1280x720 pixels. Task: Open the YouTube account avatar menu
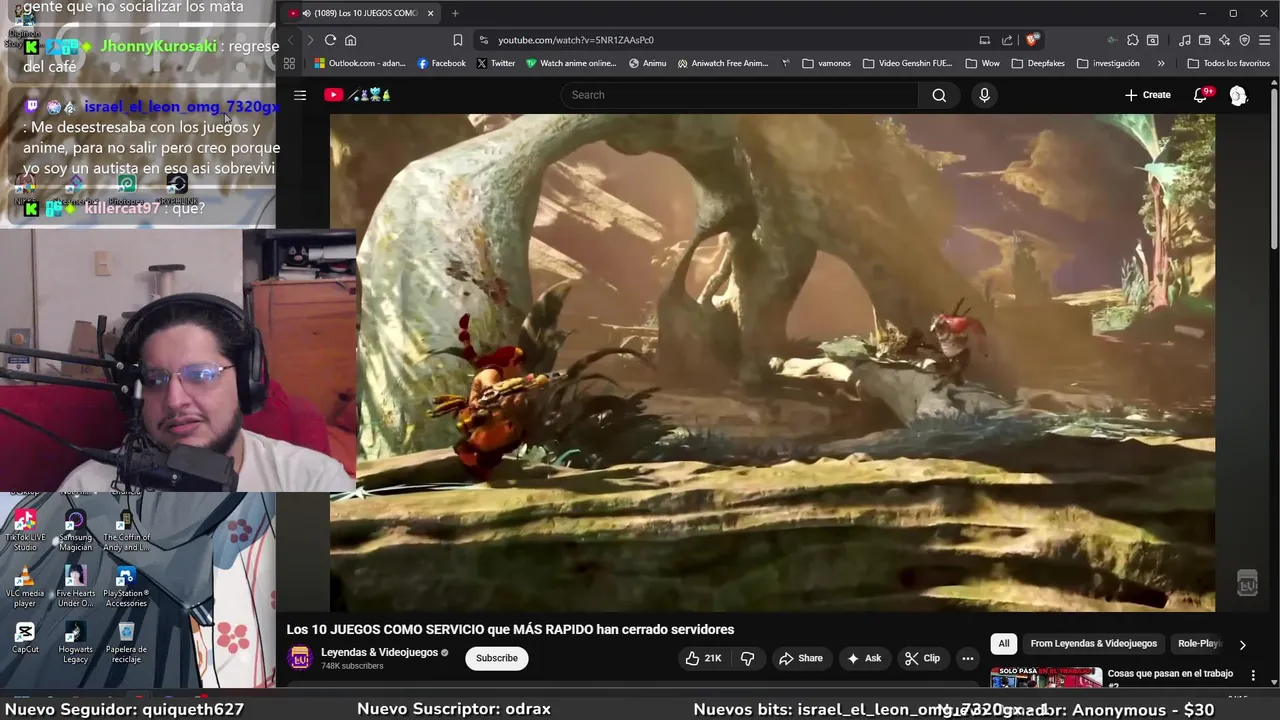[x=1238, y=95]
